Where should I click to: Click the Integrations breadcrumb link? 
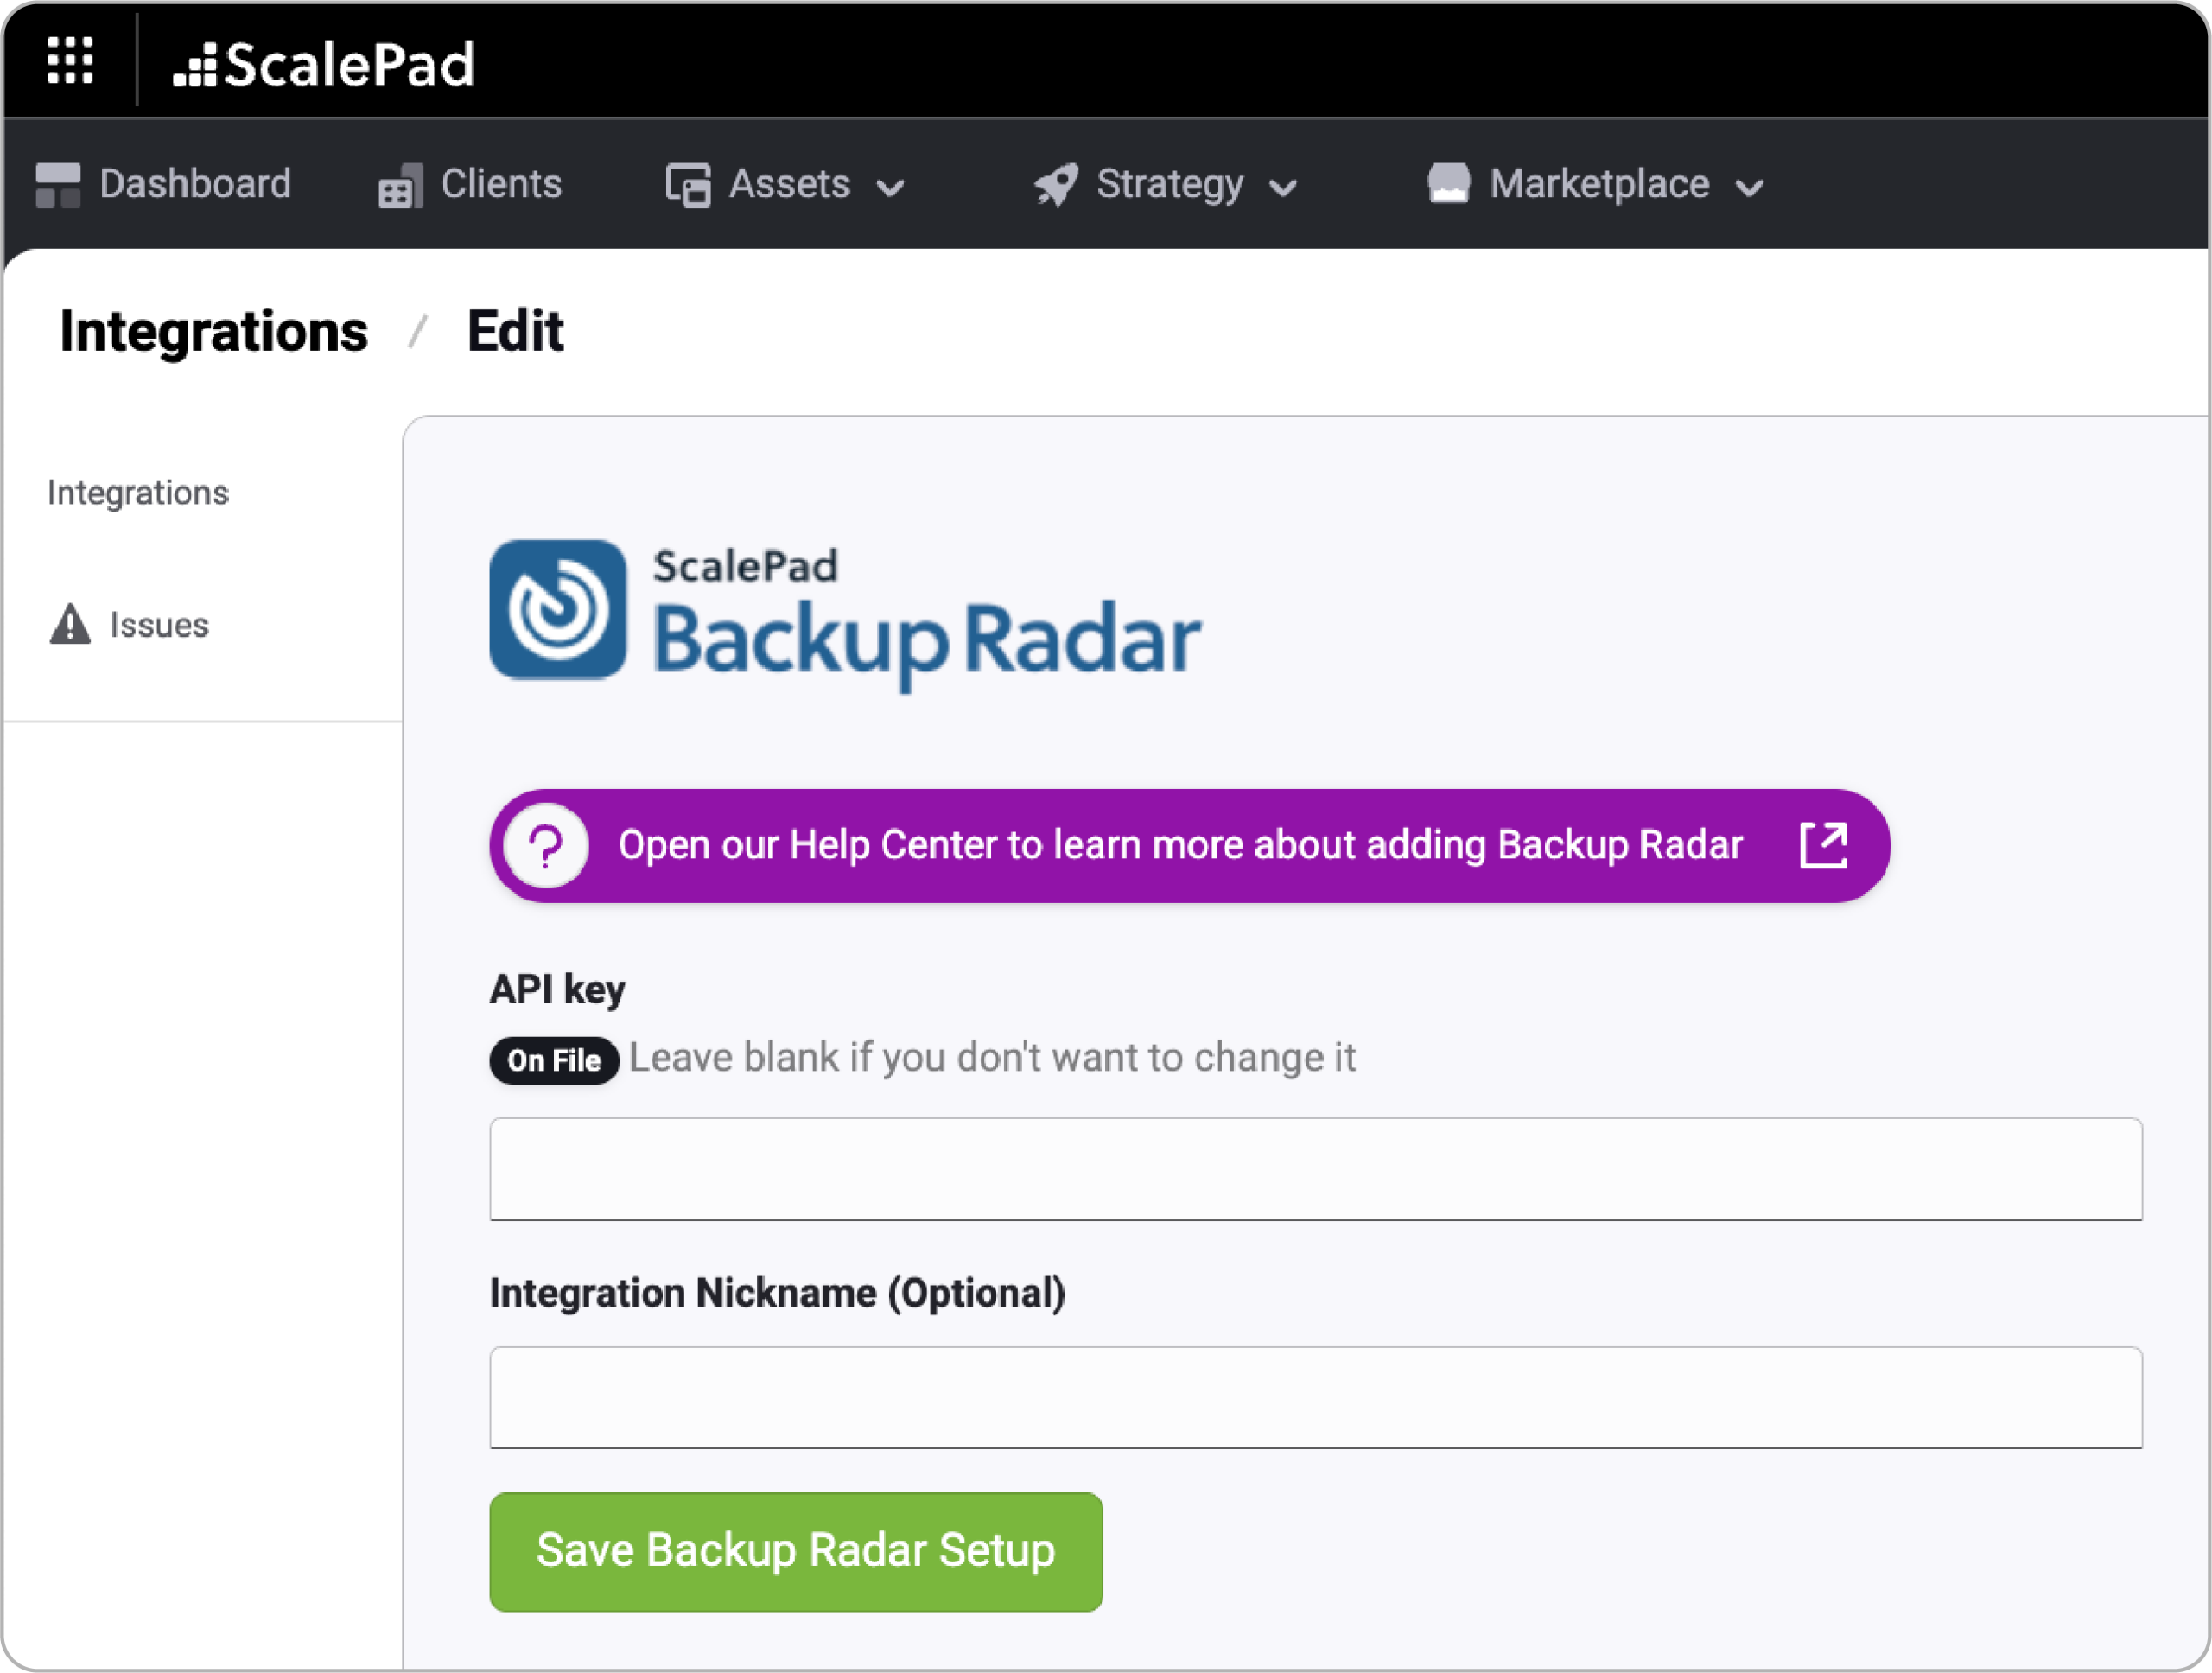214,332
